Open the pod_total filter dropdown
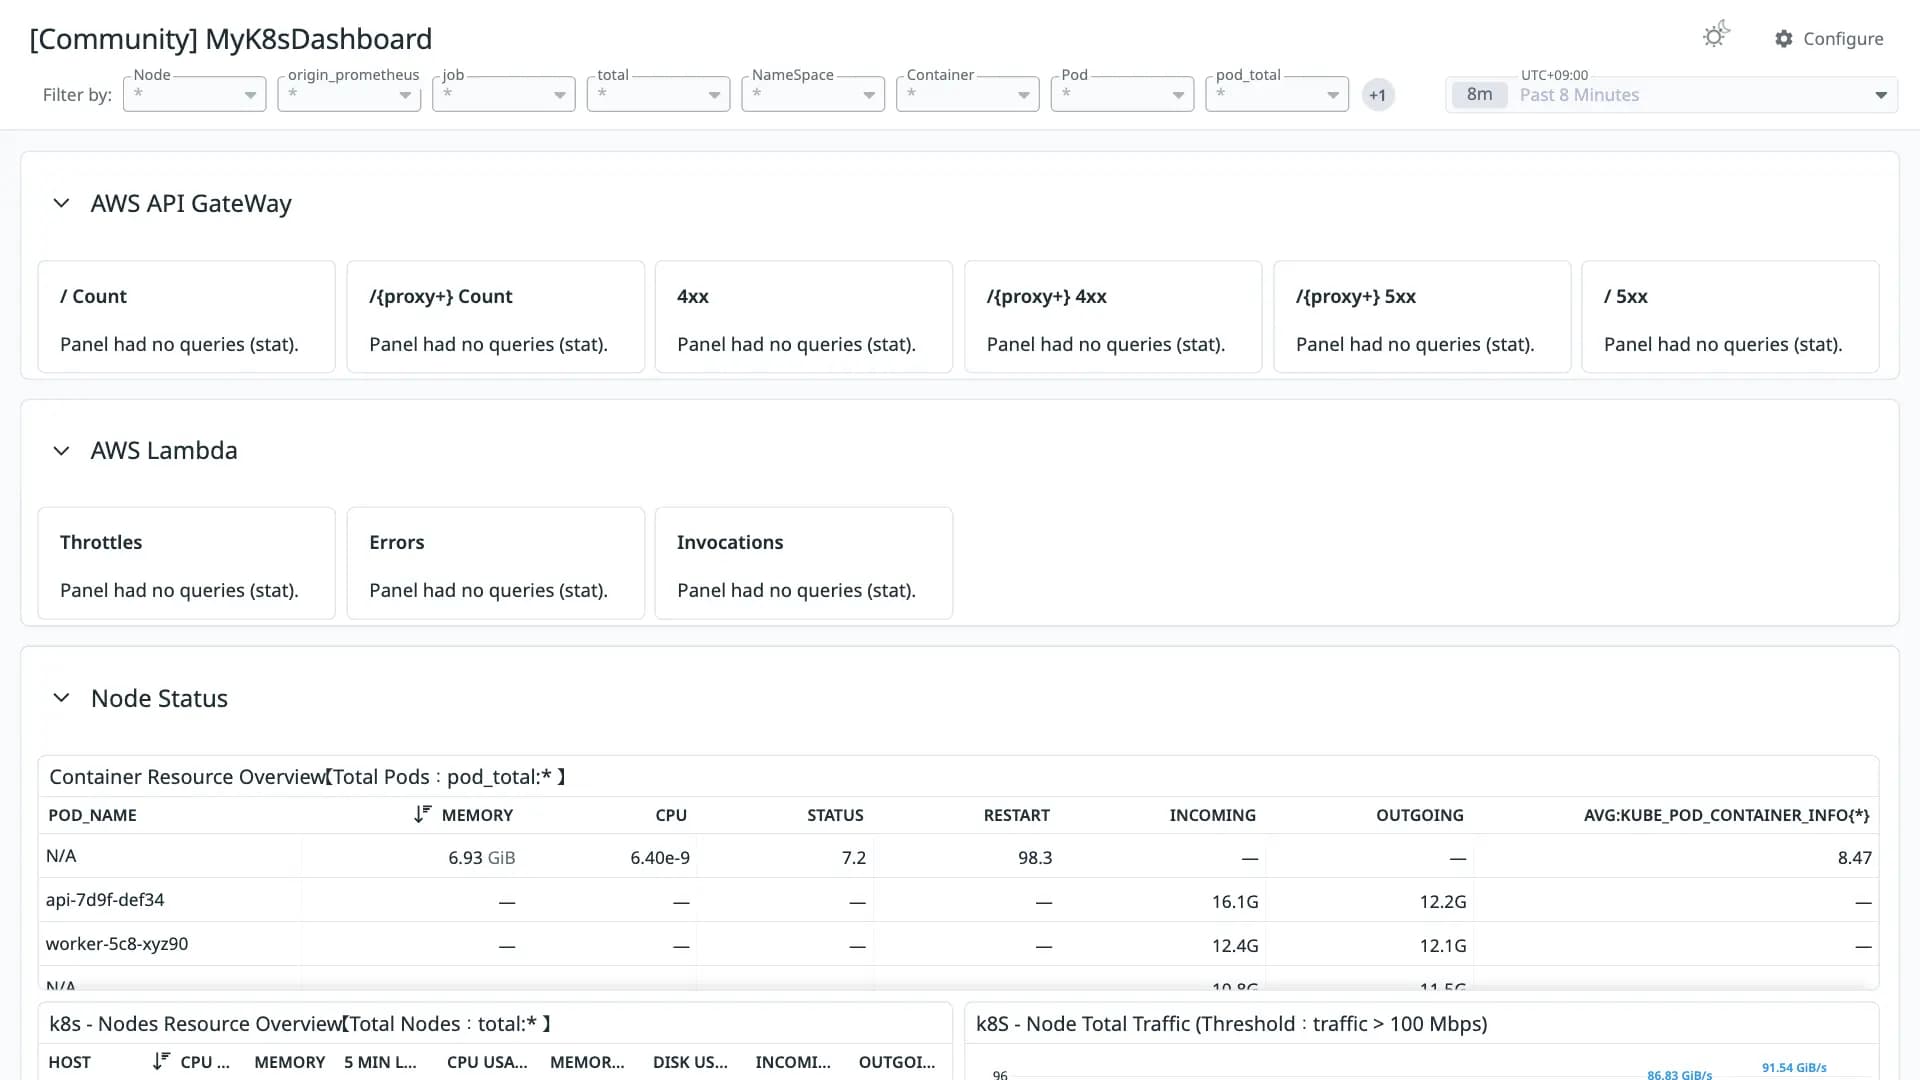1920x1080 pixels. (1277, 94)
